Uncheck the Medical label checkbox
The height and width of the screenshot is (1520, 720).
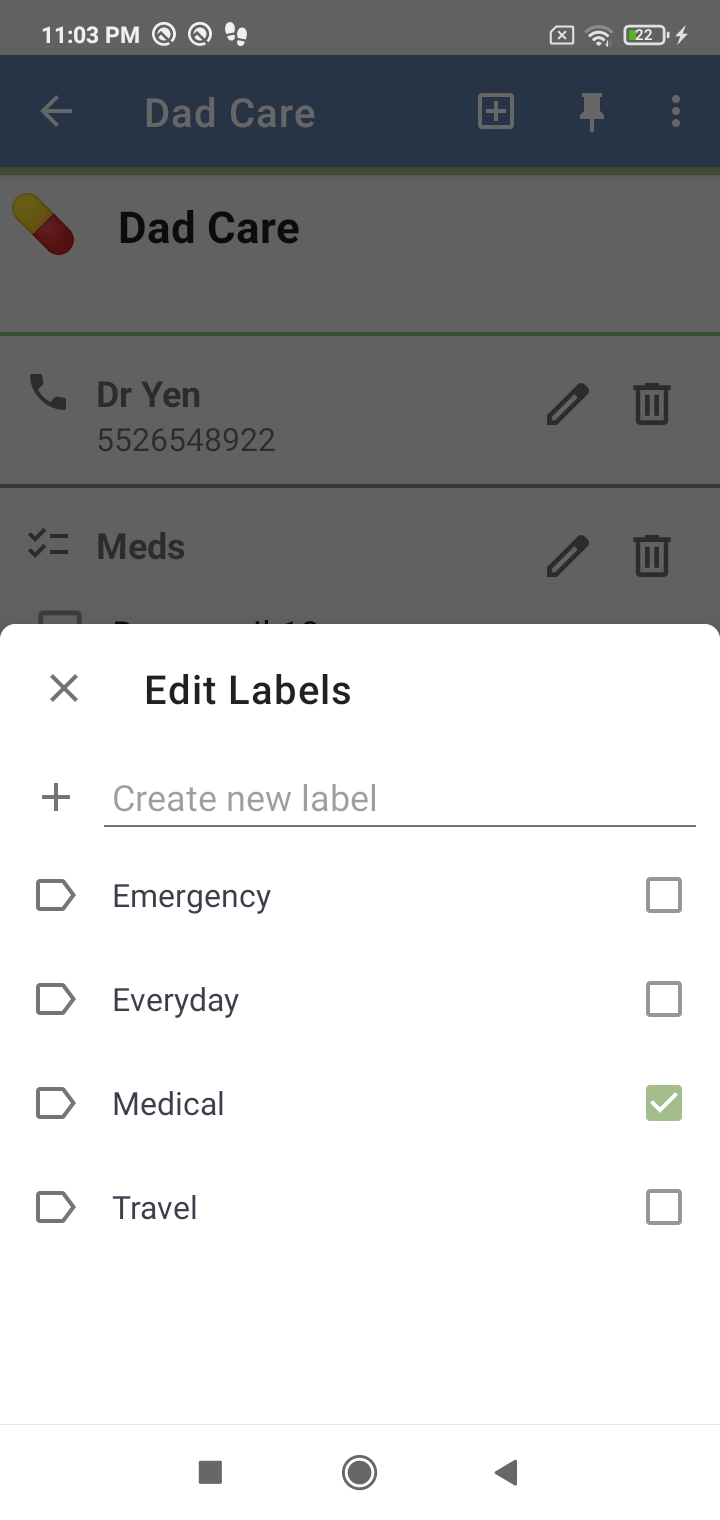point(664,1103)
